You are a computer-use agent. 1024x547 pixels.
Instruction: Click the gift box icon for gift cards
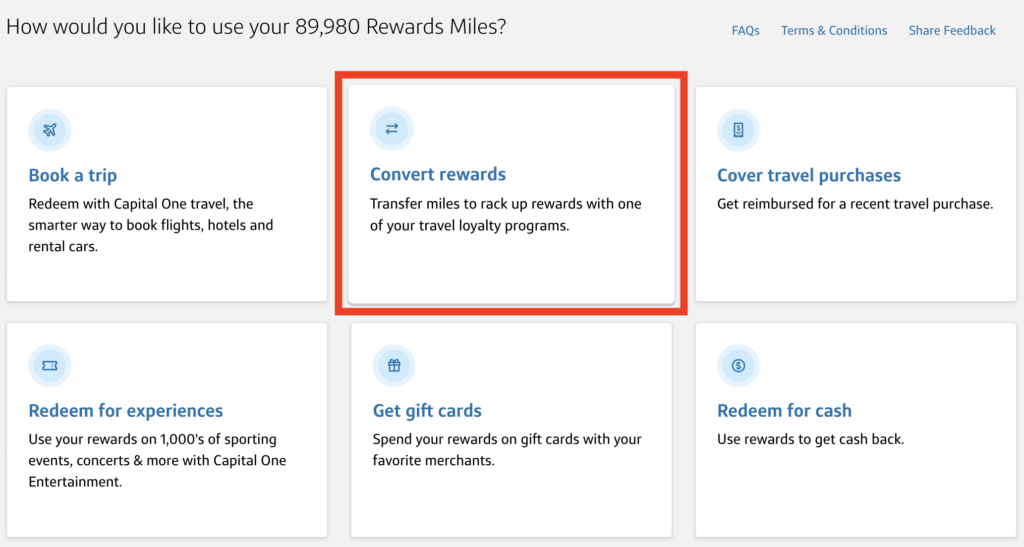[394, 366]
